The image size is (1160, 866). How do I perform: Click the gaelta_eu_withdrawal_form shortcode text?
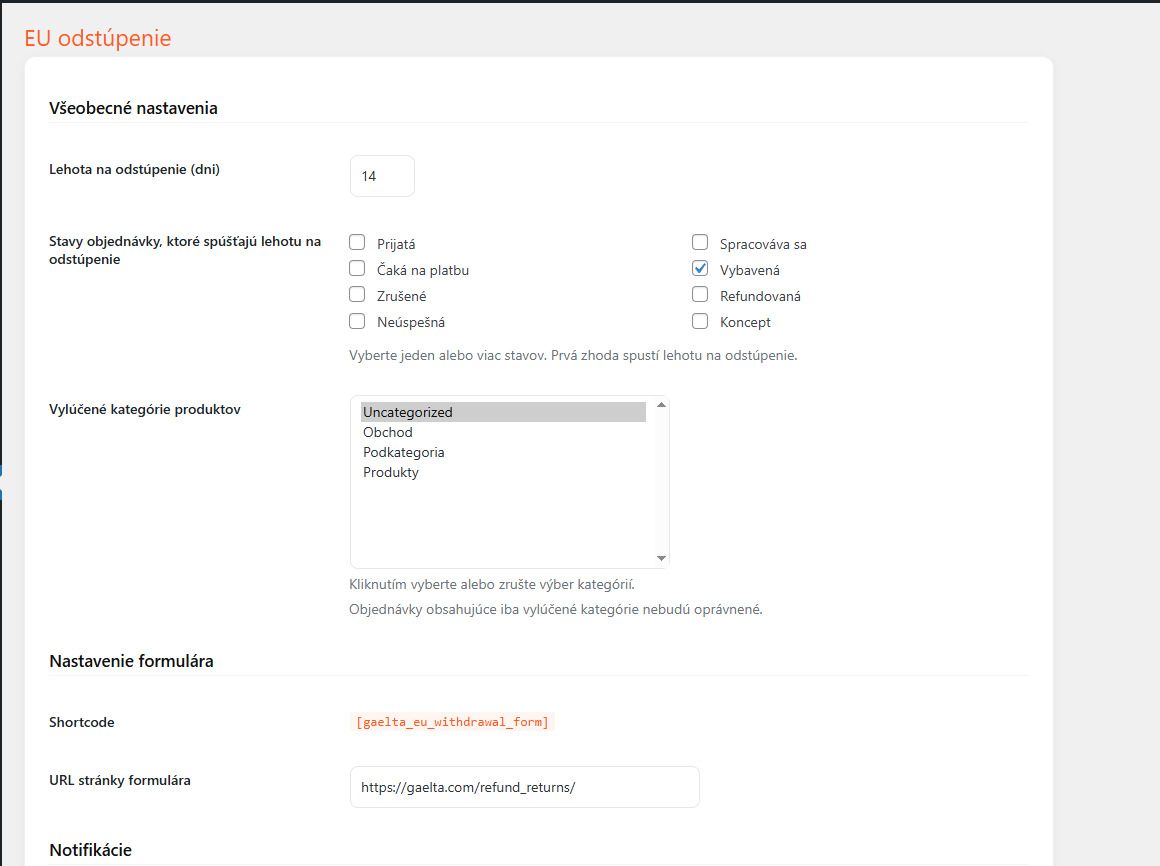click(452, 722)
